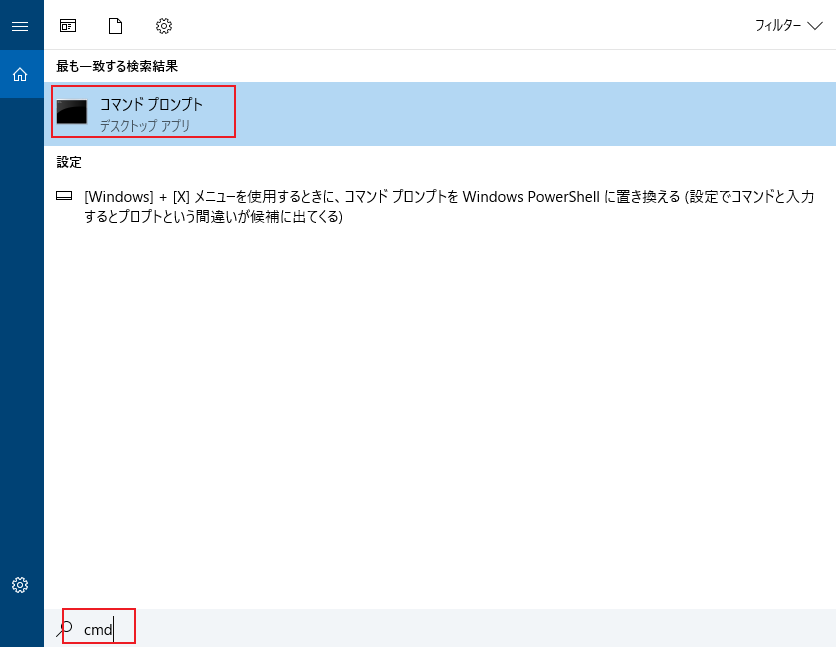
Task: Expand the chevron next to フィルター
Action: pyautogui.click(x=814, y=26)
